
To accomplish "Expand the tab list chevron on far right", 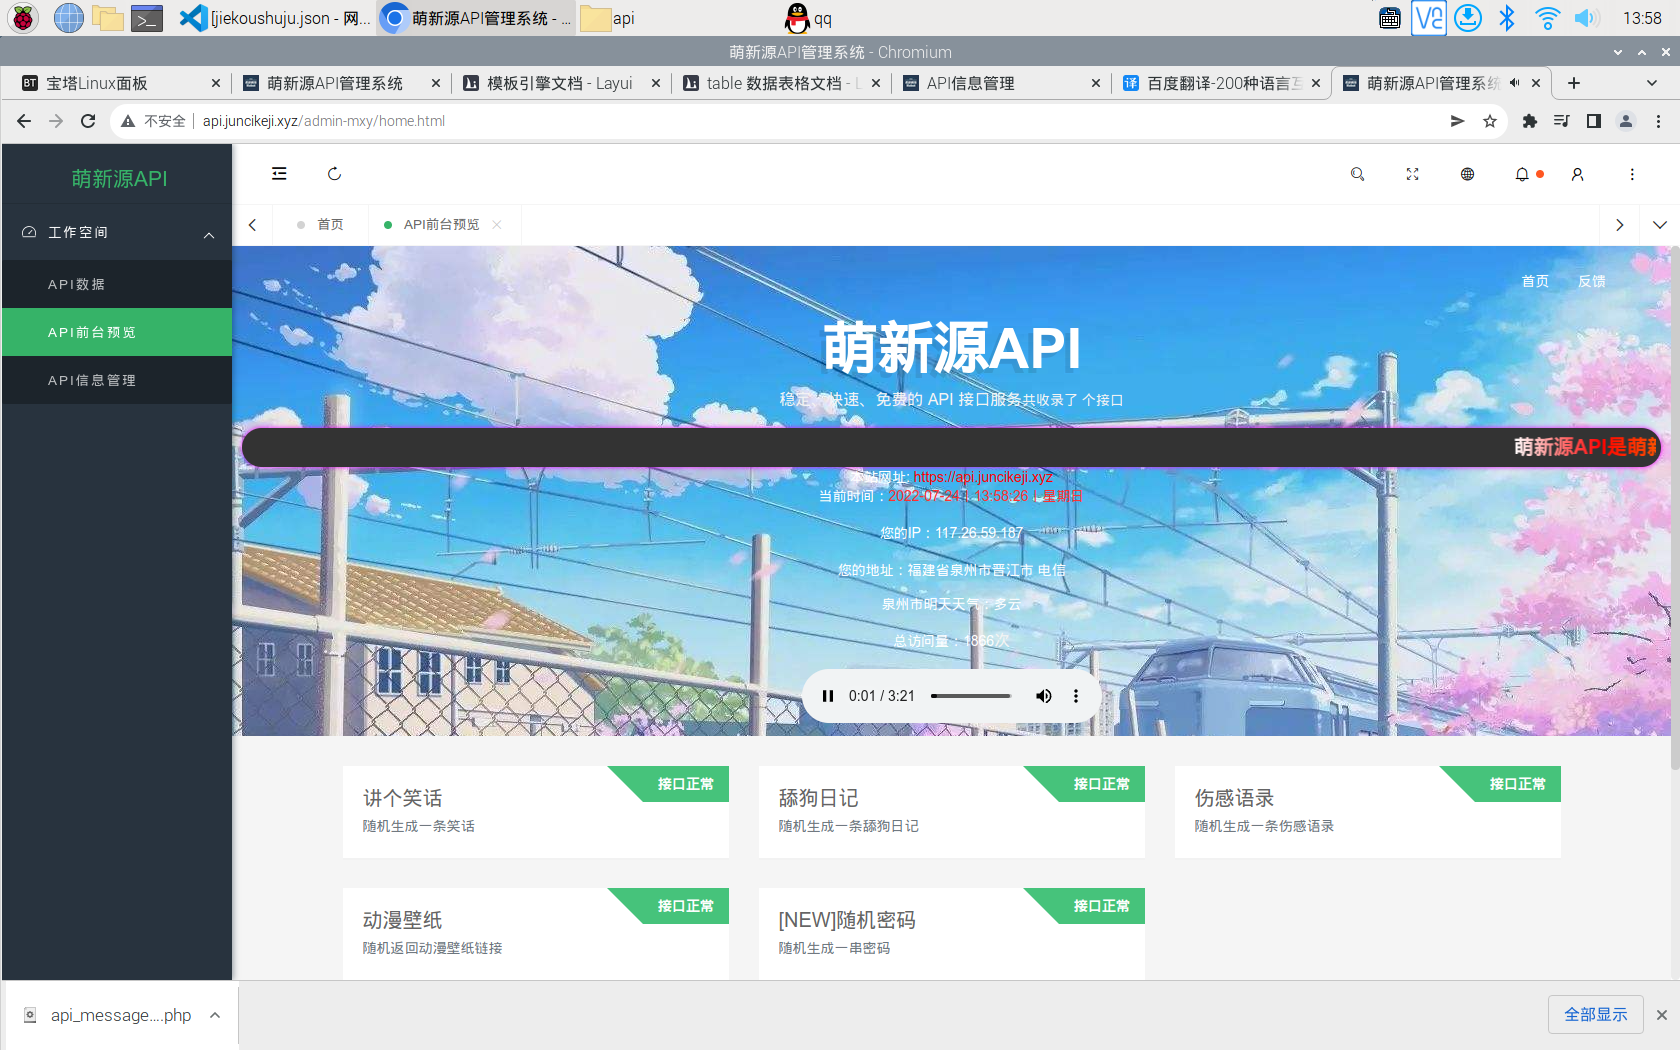I will [1660, 225].
